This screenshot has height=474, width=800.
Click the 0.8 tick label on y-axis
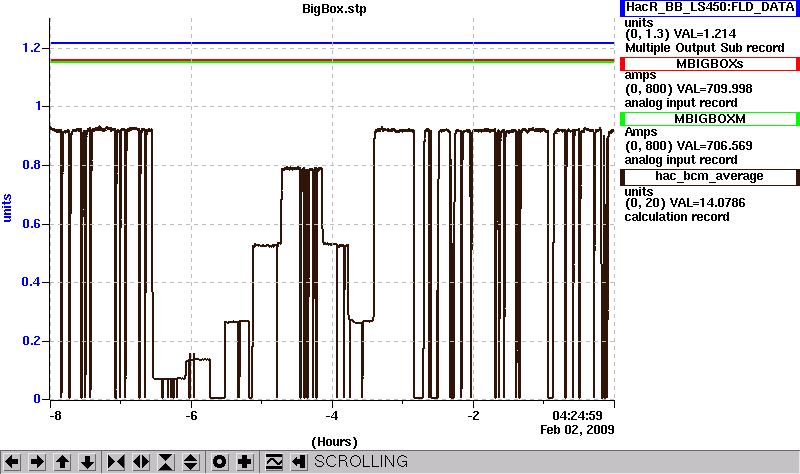pyautogui.click(x=31, y=165)
